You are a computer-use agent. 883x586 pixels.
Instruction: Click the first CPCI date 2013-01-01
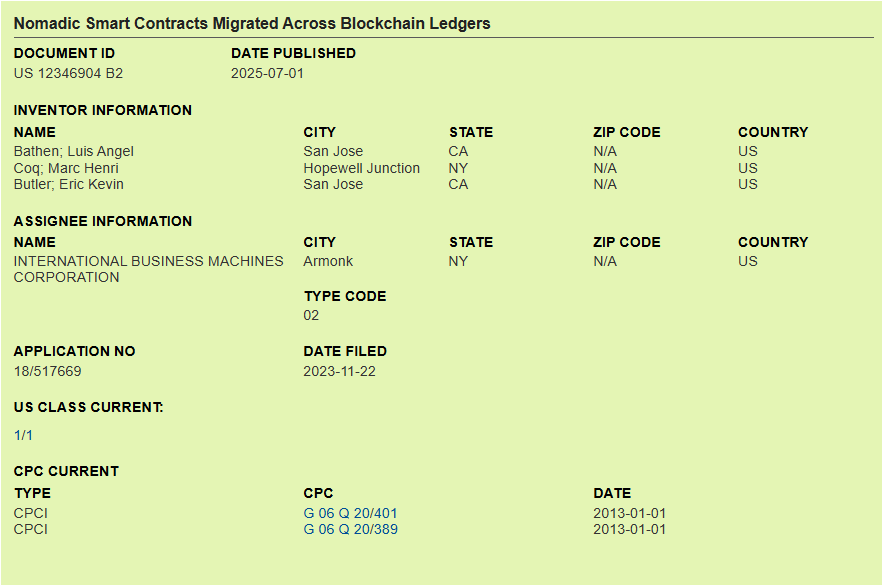(x=629, y=513)
